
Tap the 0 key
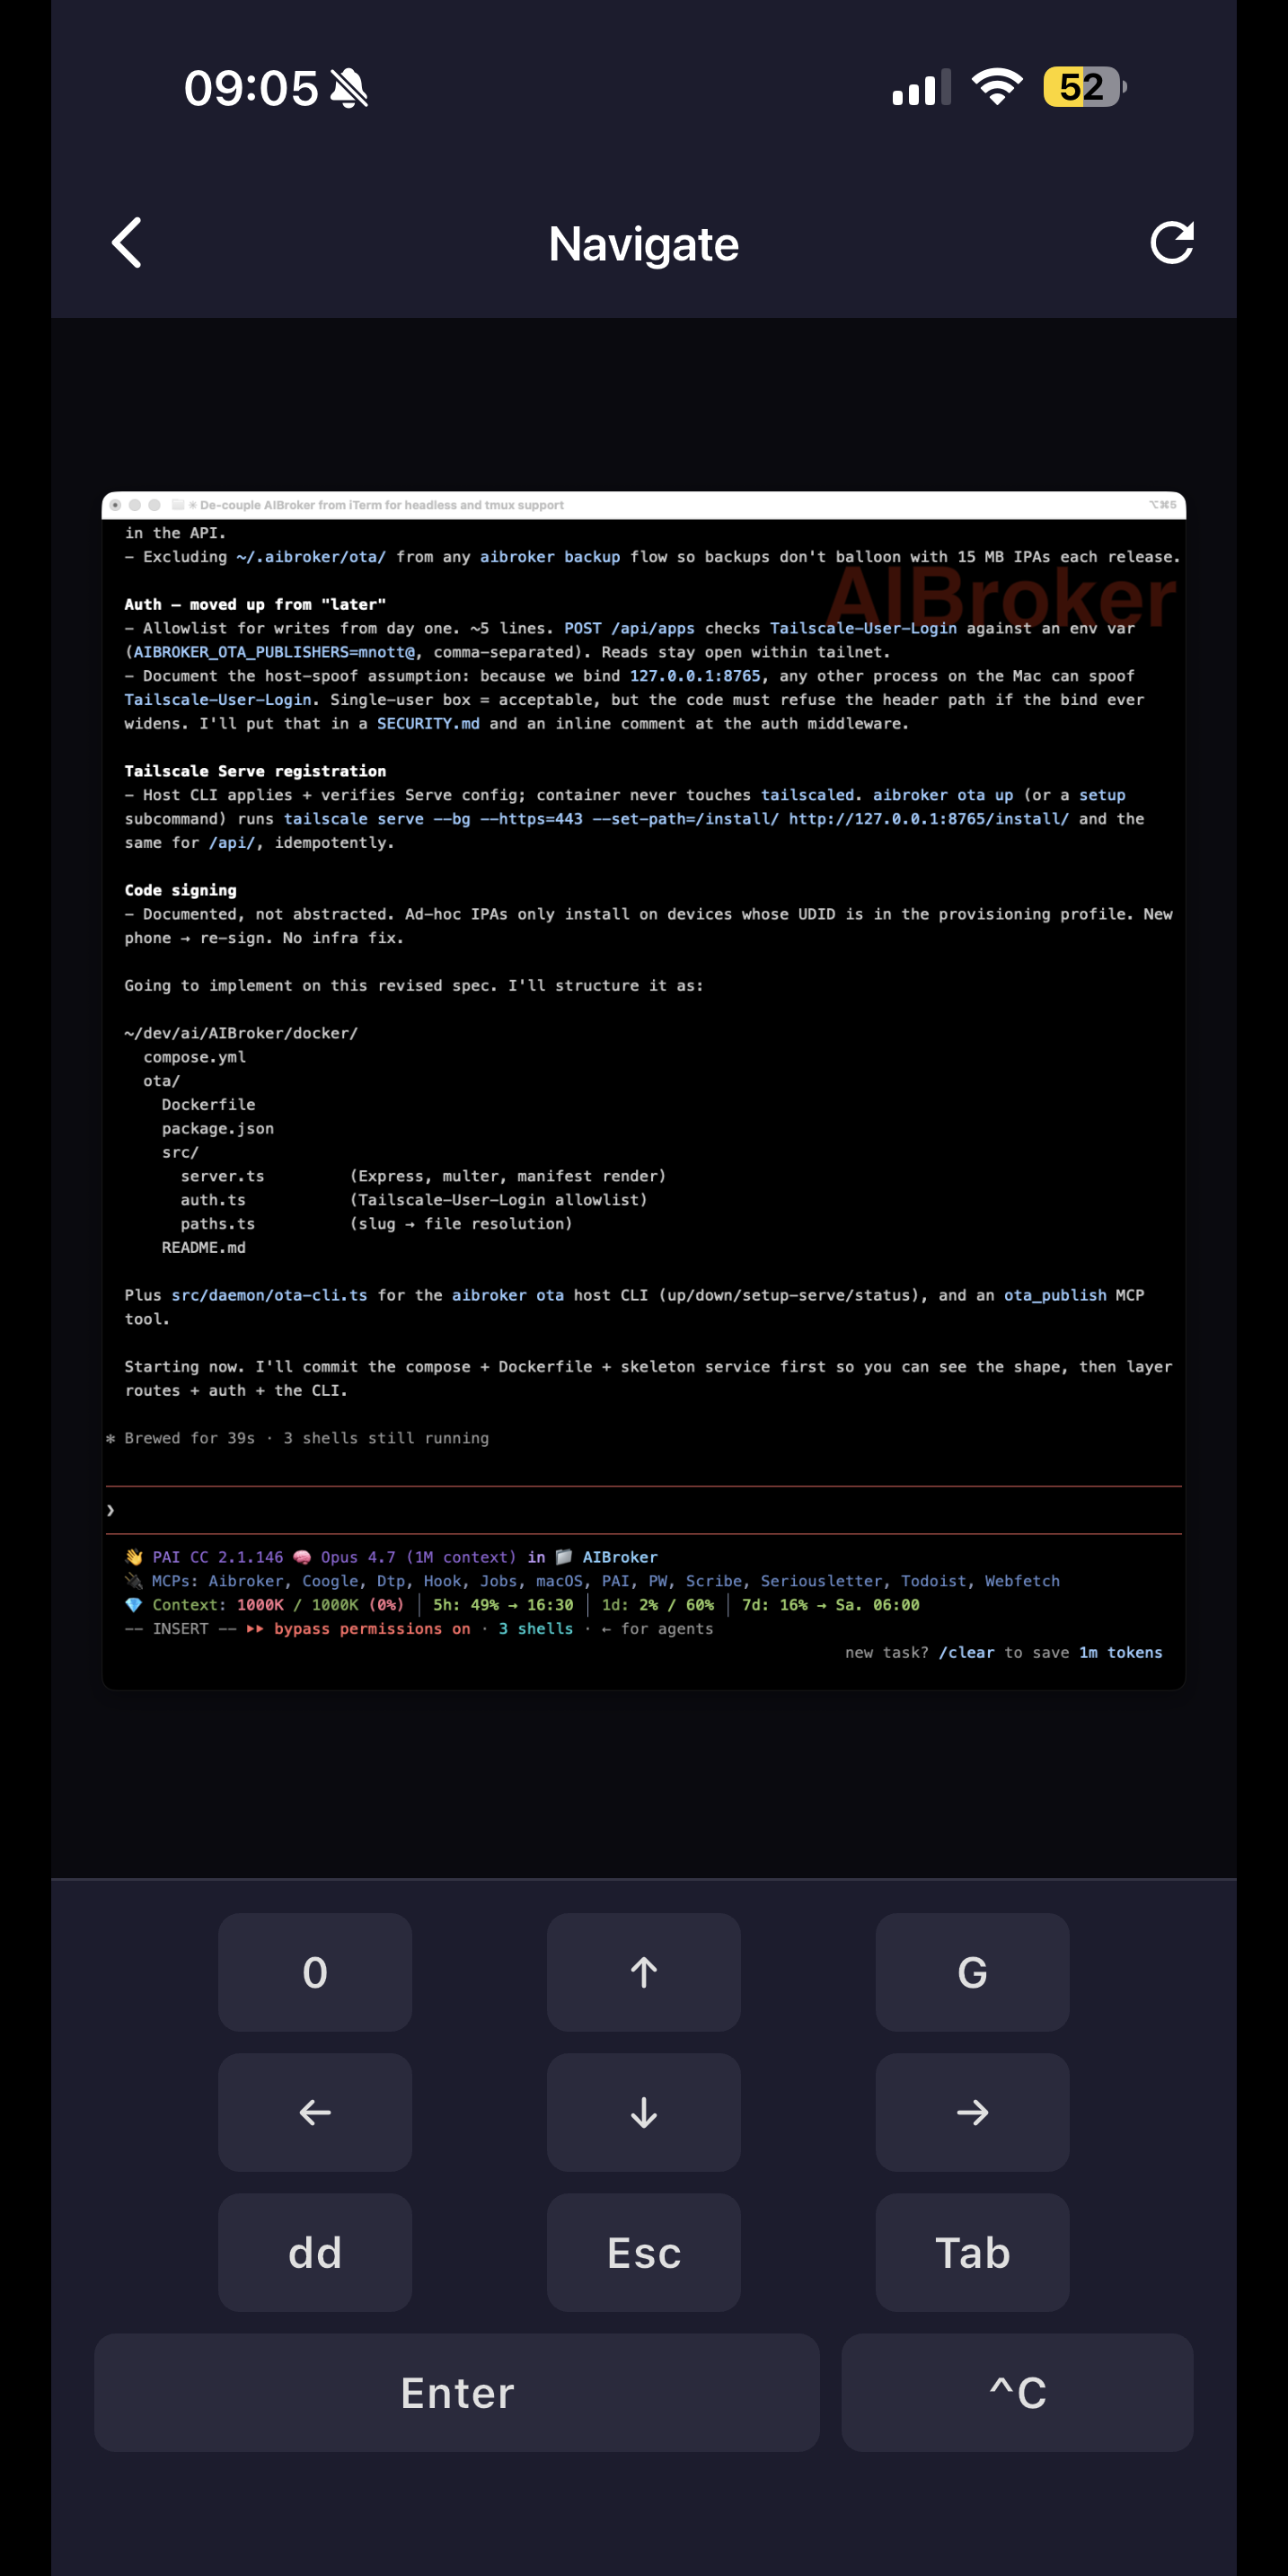[x=315, y=1972]
